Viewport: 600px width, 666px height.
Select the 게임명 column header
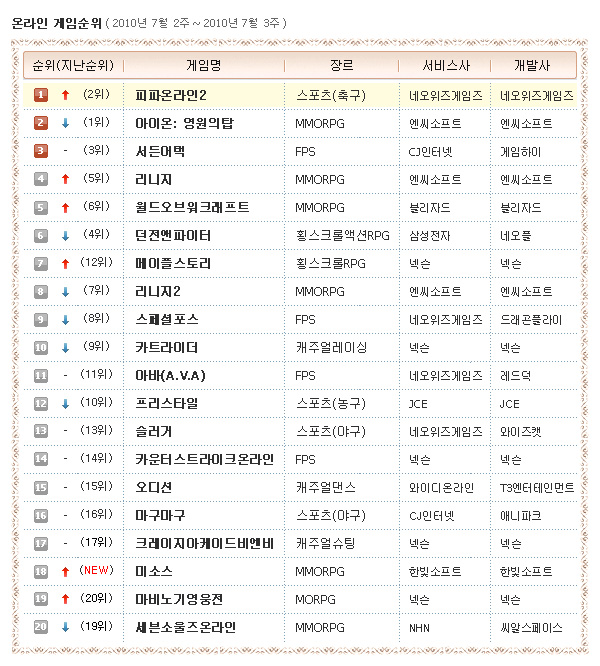tap(203, 66)
